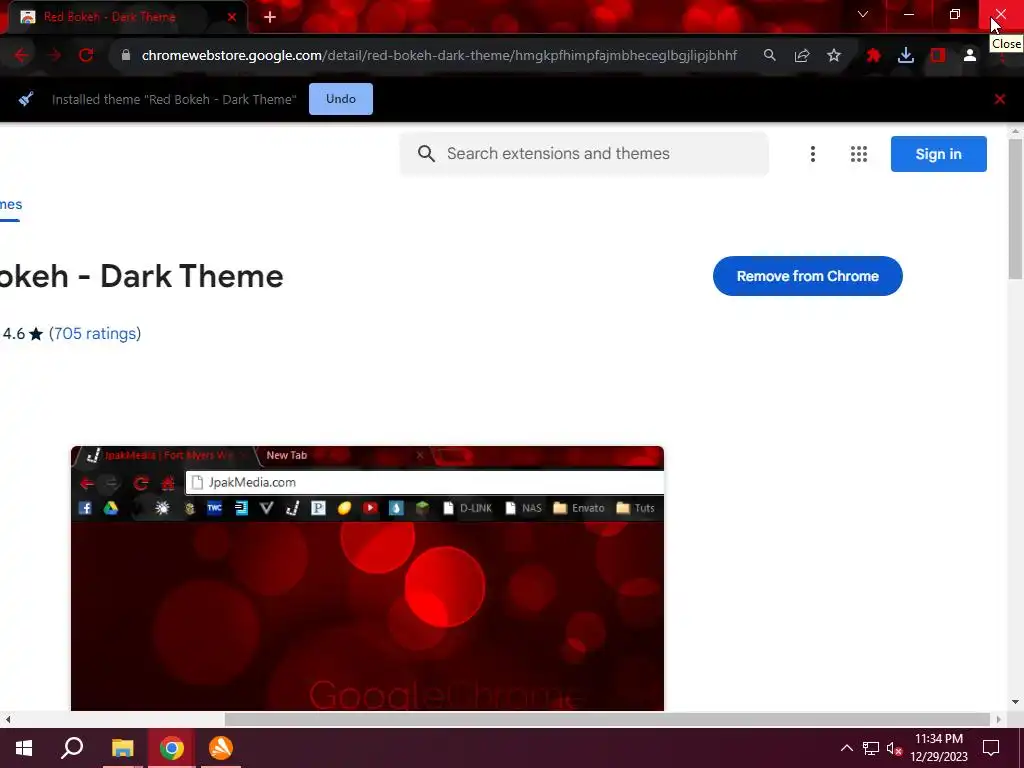Open the tab search chevron
Viewport: 1024px width, 768px height.
coord(863,14)
